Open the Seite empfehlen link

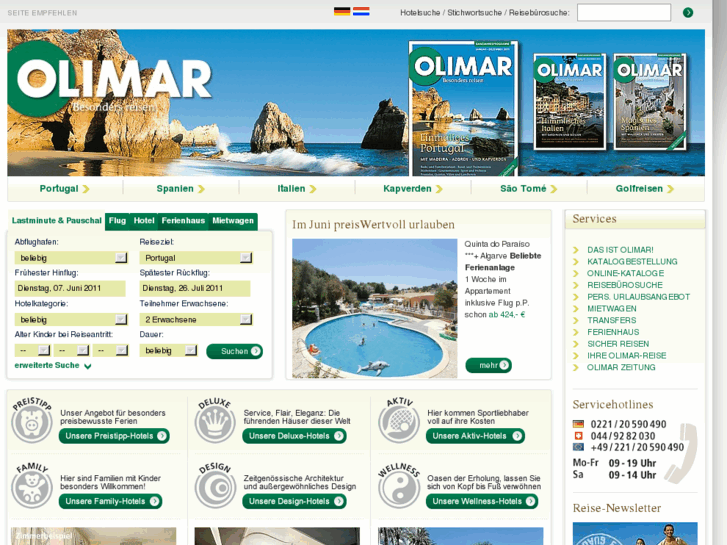coord(42,13)
